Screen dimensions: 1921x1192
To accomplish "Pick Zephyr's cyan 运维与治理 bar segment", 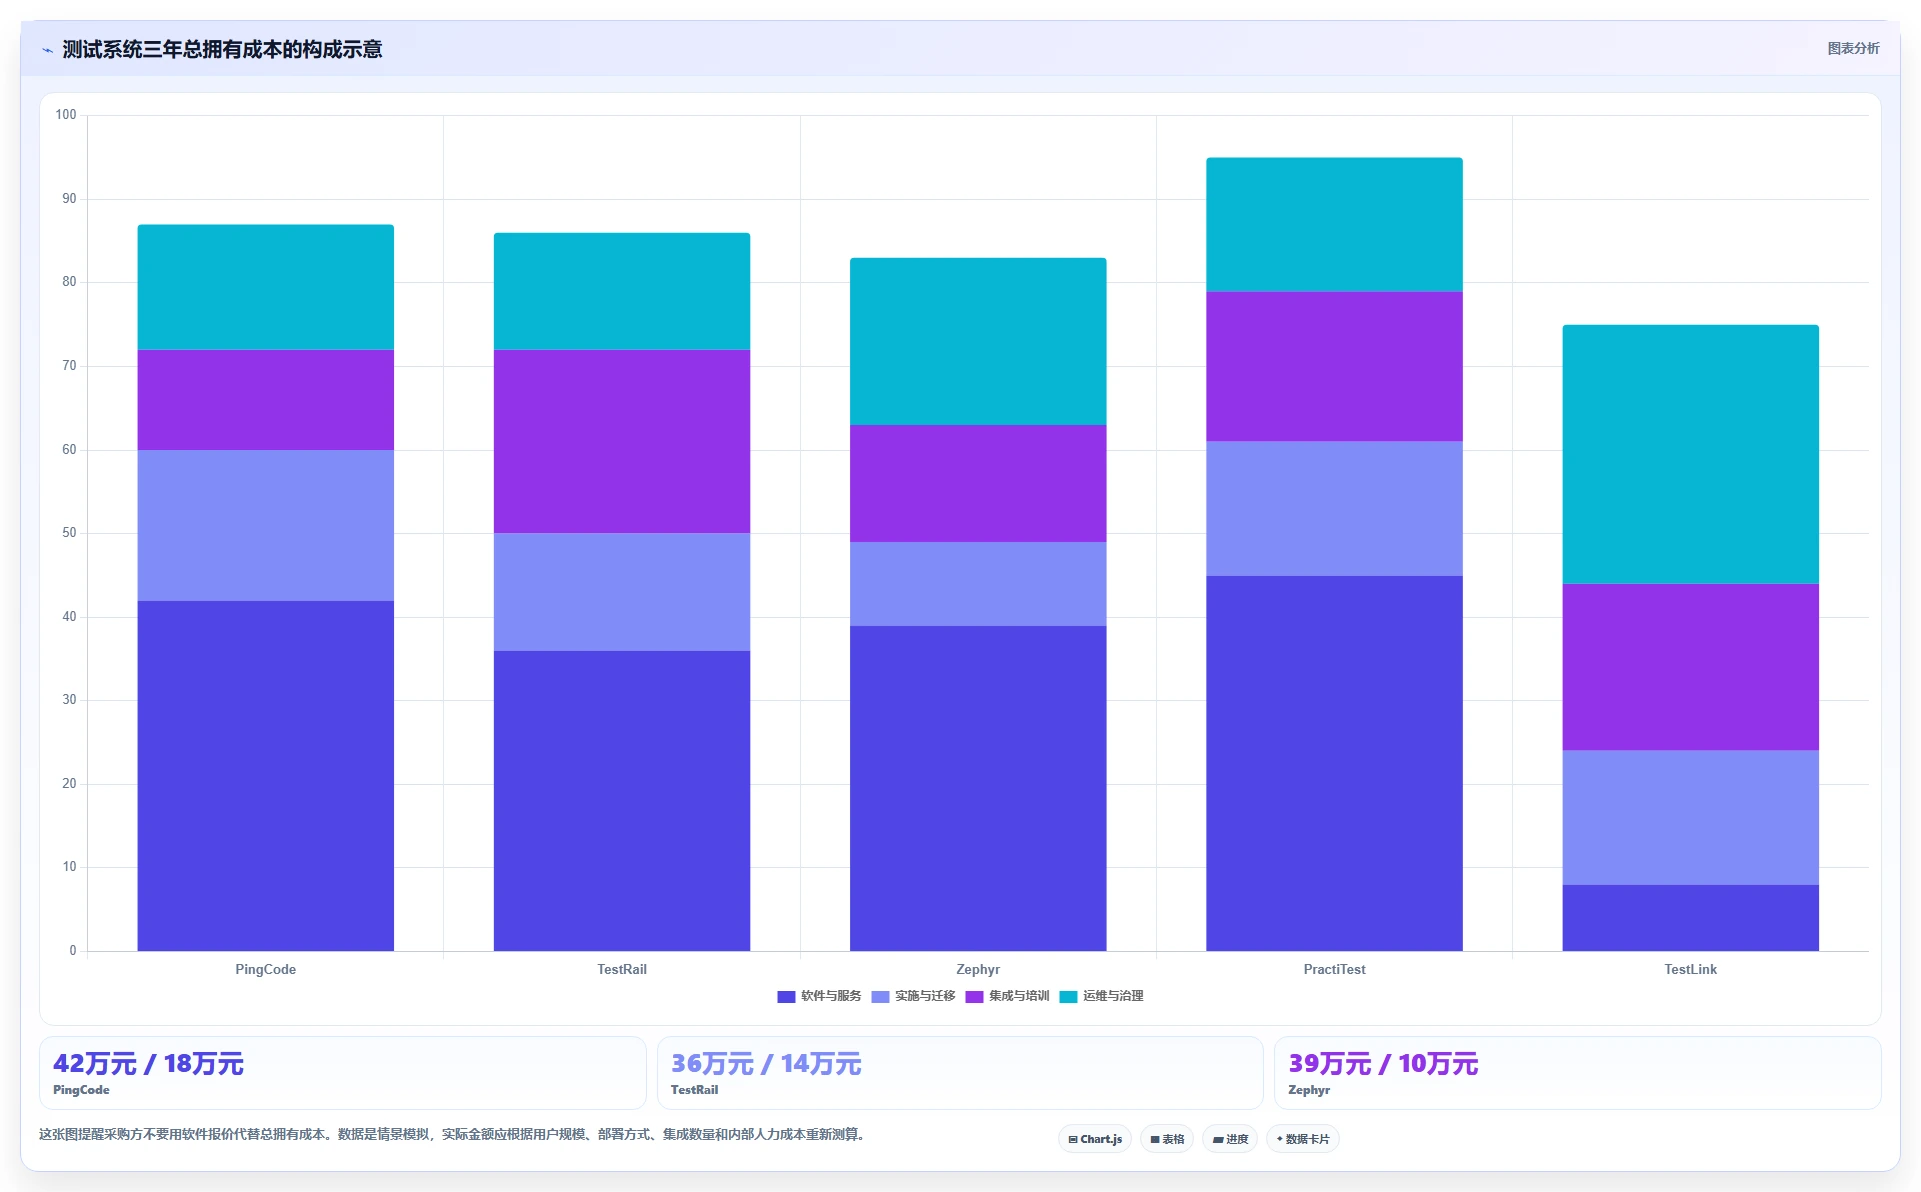I will point(978,342).
